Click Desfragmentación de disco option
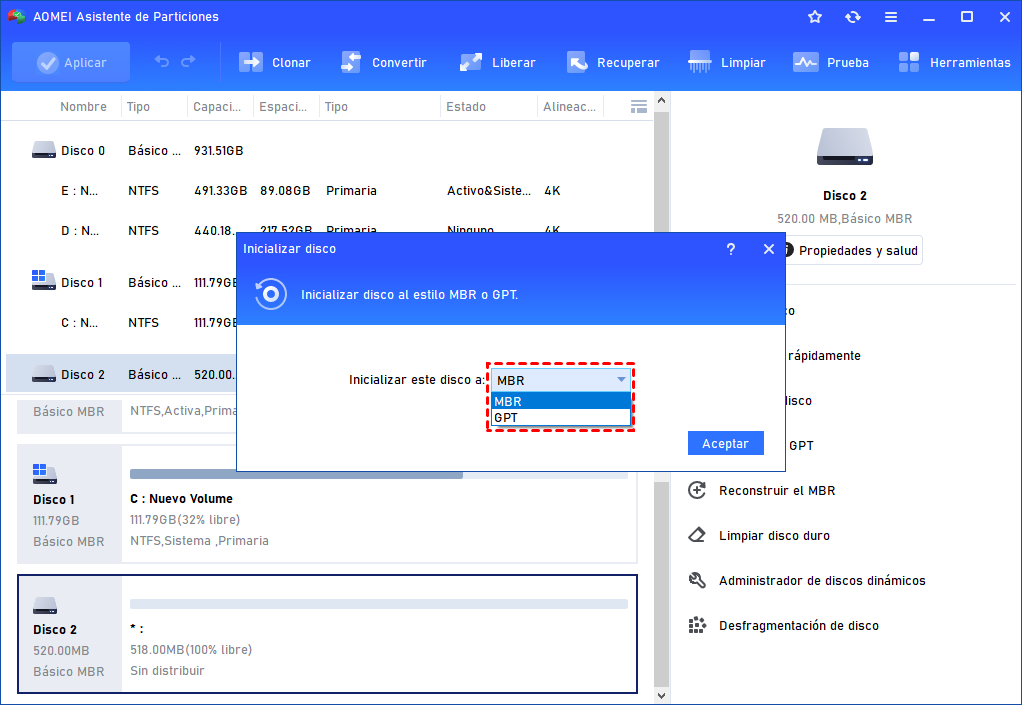The image size is (1022, 705). point(798,626)
